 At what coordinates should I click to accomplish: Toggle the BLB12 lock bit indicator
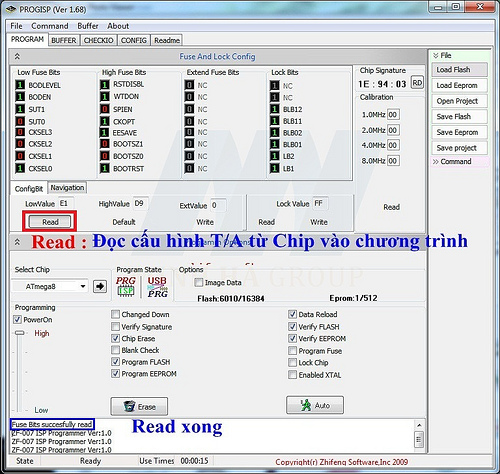pos(274,109)
